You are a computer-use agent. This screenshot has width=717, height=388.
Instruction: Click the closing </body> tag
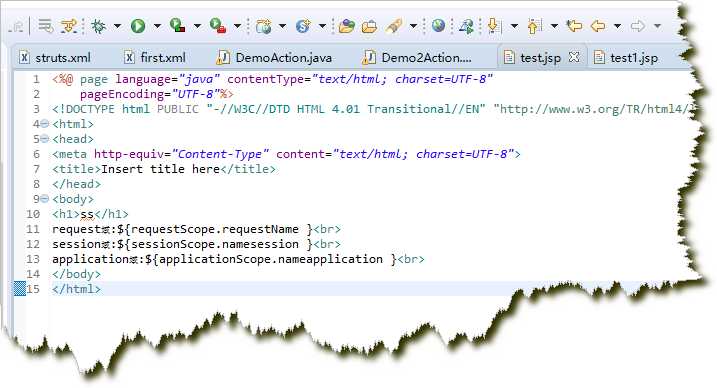click(76, 274)
